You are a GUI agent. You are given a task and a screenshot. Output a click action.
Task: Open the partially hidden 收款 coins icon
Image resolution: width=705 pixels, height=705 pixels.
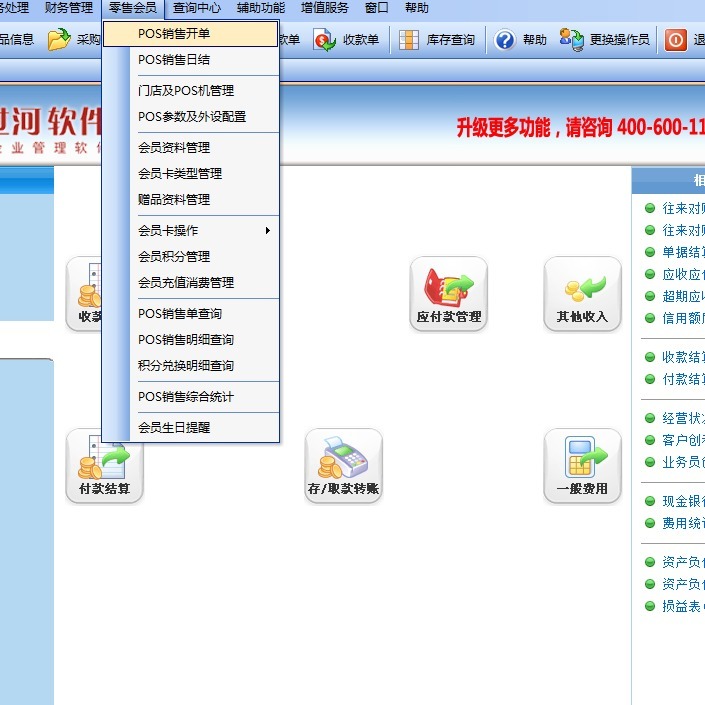coord(84,294)
